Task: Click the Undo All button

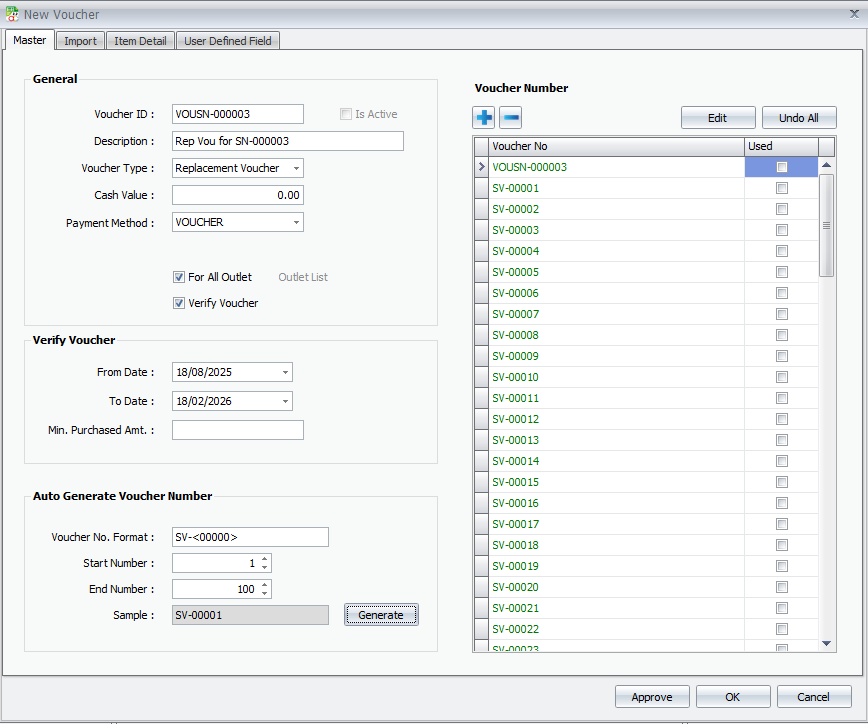Action: pos(798,118)
